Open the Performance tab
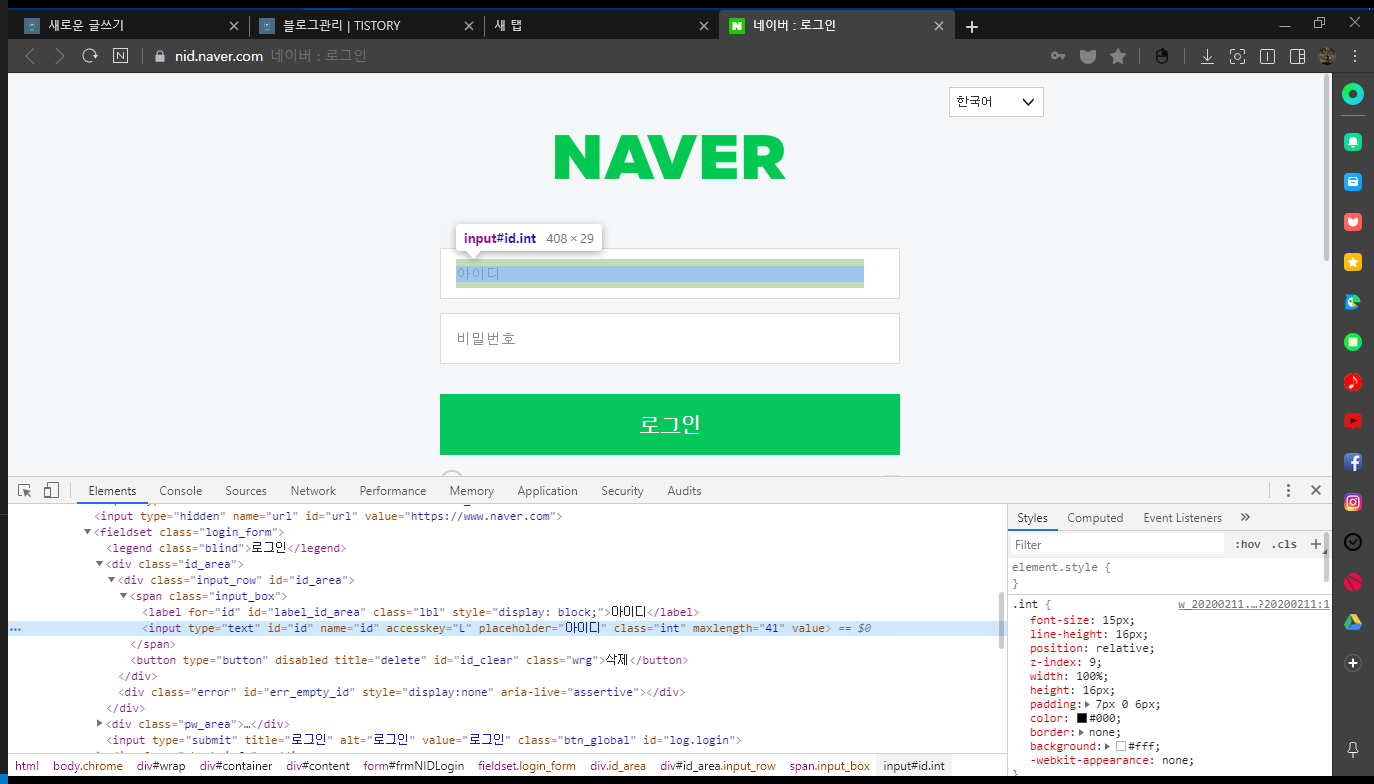This screenshot has width=1374, height=784. click(x=393, y=491)
